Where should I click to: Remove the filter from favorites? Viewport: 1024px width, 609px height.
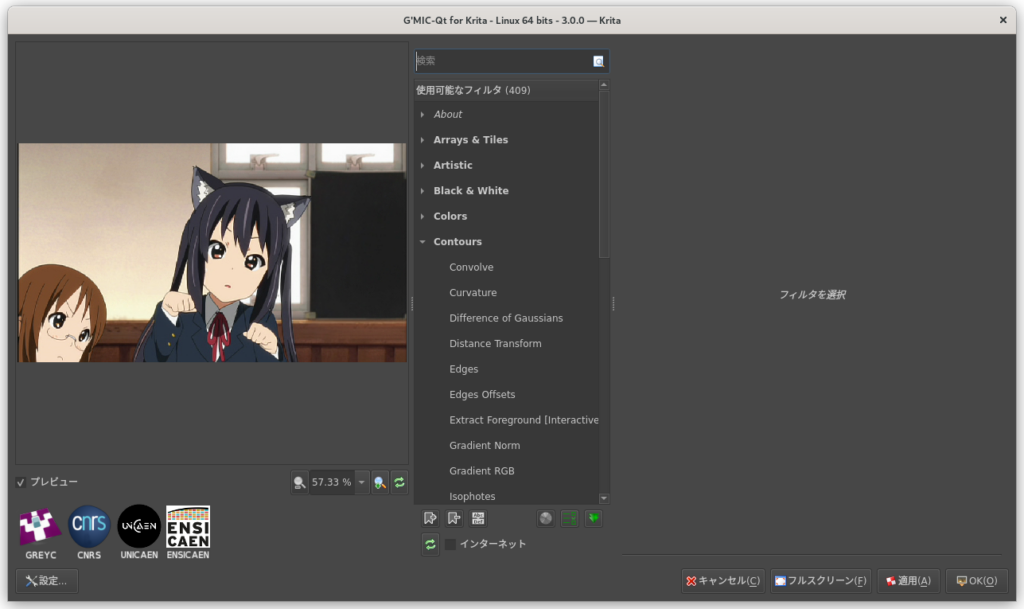click(x=454, y=518)
